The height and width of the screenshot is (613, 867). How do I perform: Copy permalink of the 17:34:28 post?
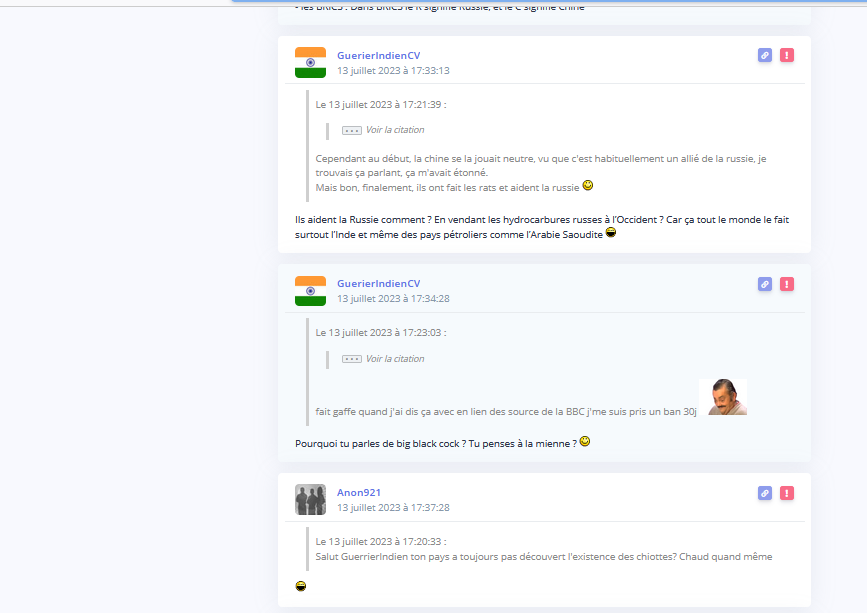click(x=765, y=284)
